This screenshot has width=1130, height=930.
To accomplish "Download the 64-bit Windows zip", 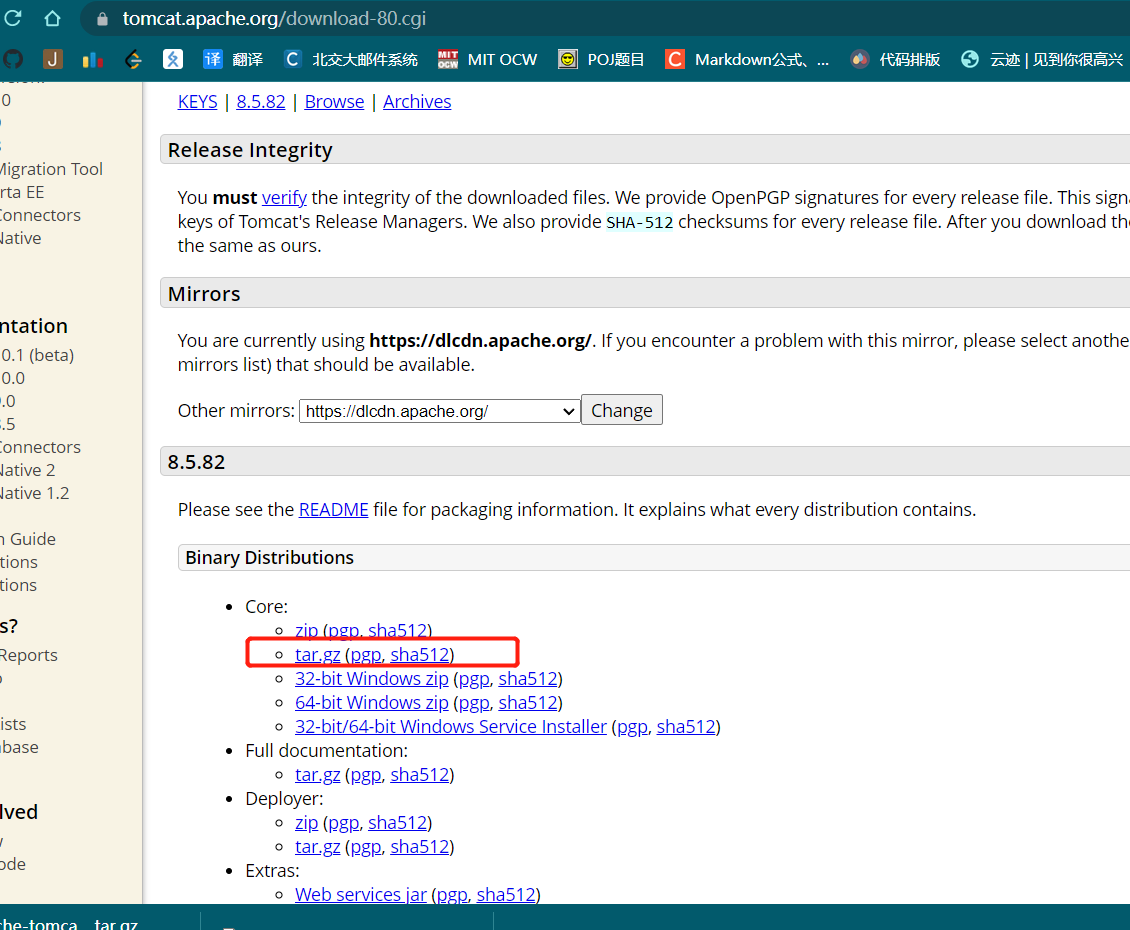I will click(372, 702).
